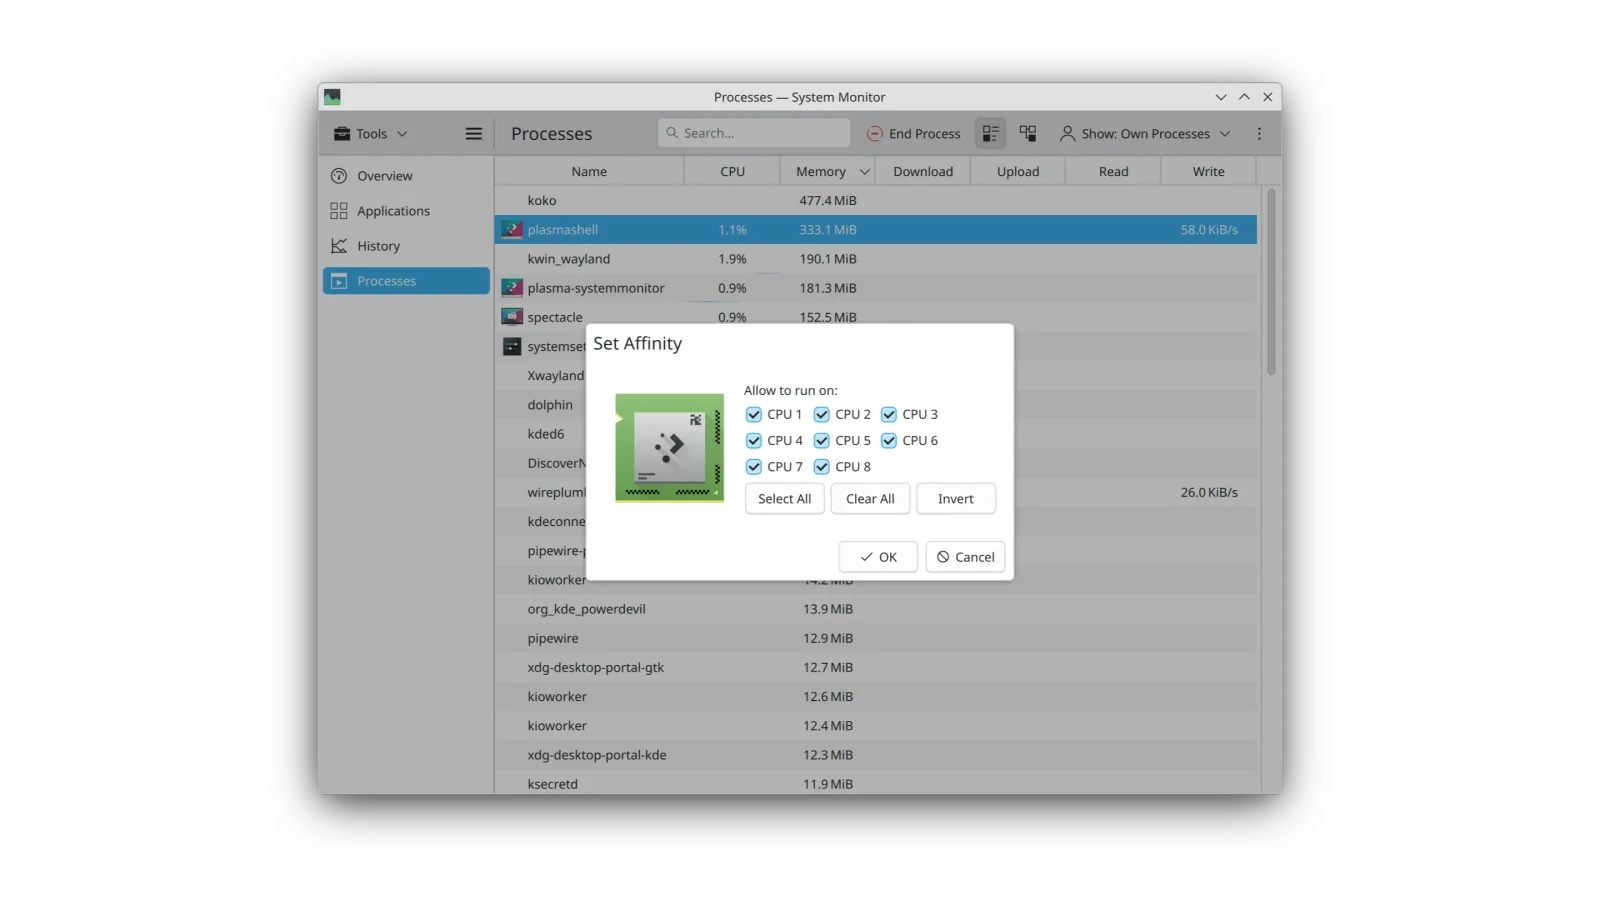1600x900 pixels.
Task: Select the Processes sidebar page
Action: (406, 281)
